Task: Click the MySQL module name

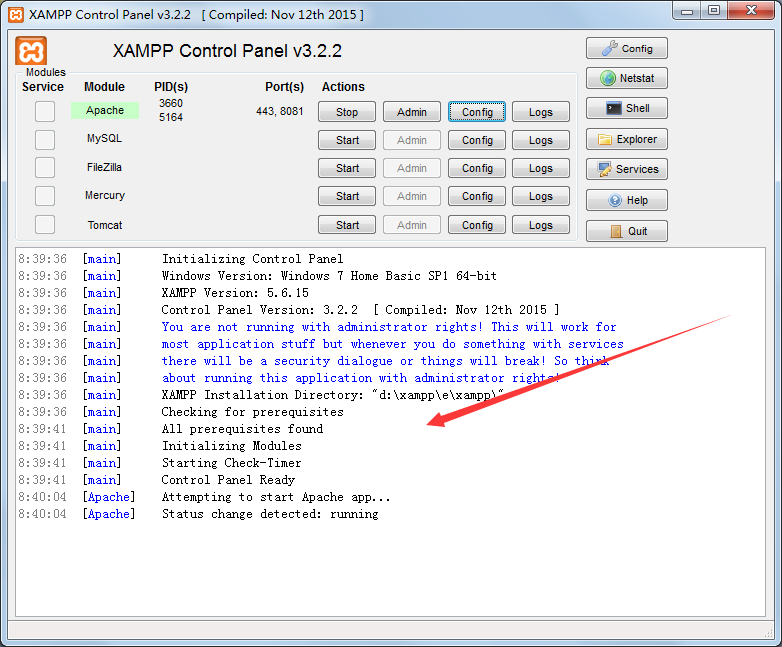Action: (104, 138)
